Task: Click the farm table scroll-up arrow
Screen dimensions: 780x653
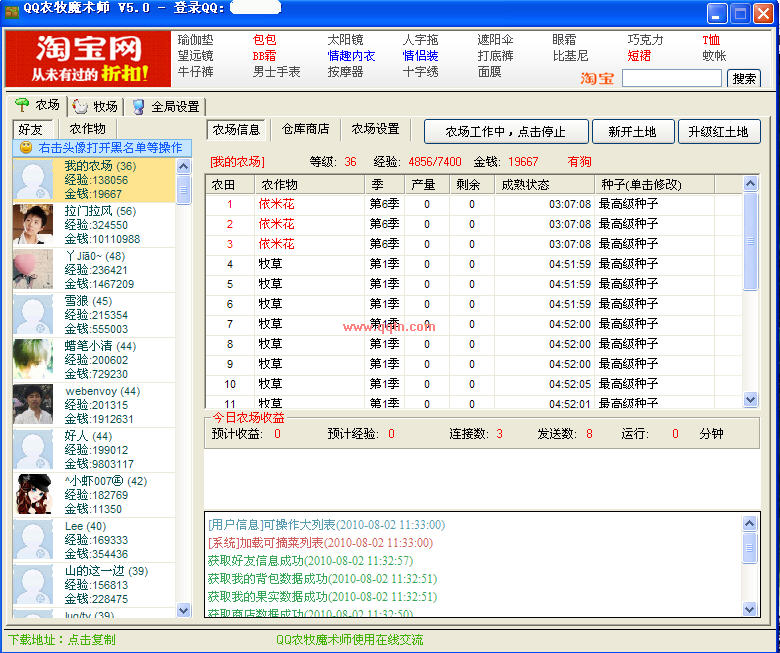Action: click(750, 184)
